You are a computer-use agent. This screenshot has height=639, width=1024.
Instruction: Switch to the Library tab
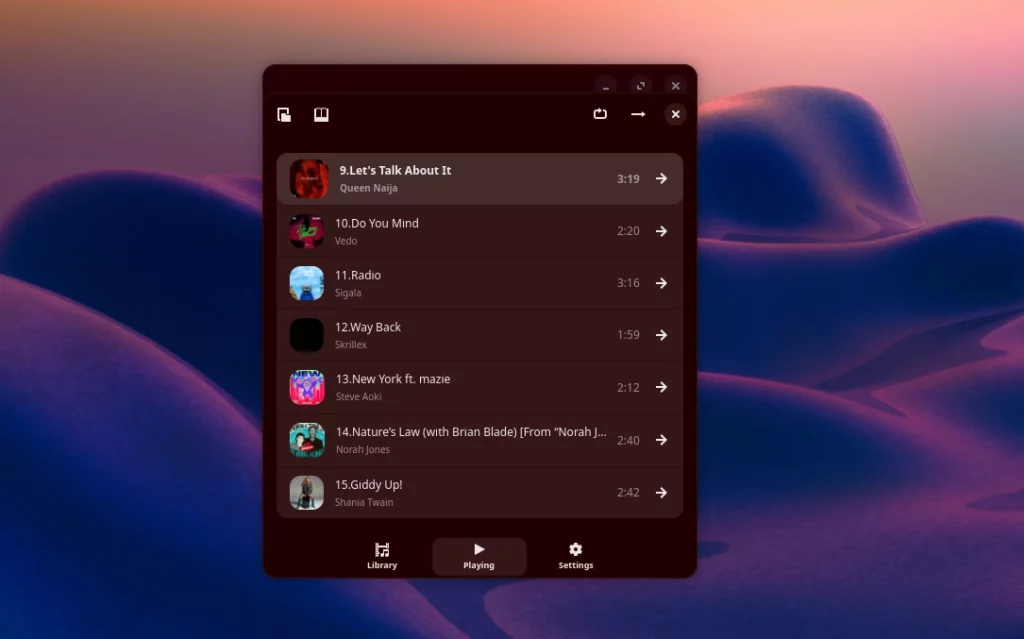(381, 556)
